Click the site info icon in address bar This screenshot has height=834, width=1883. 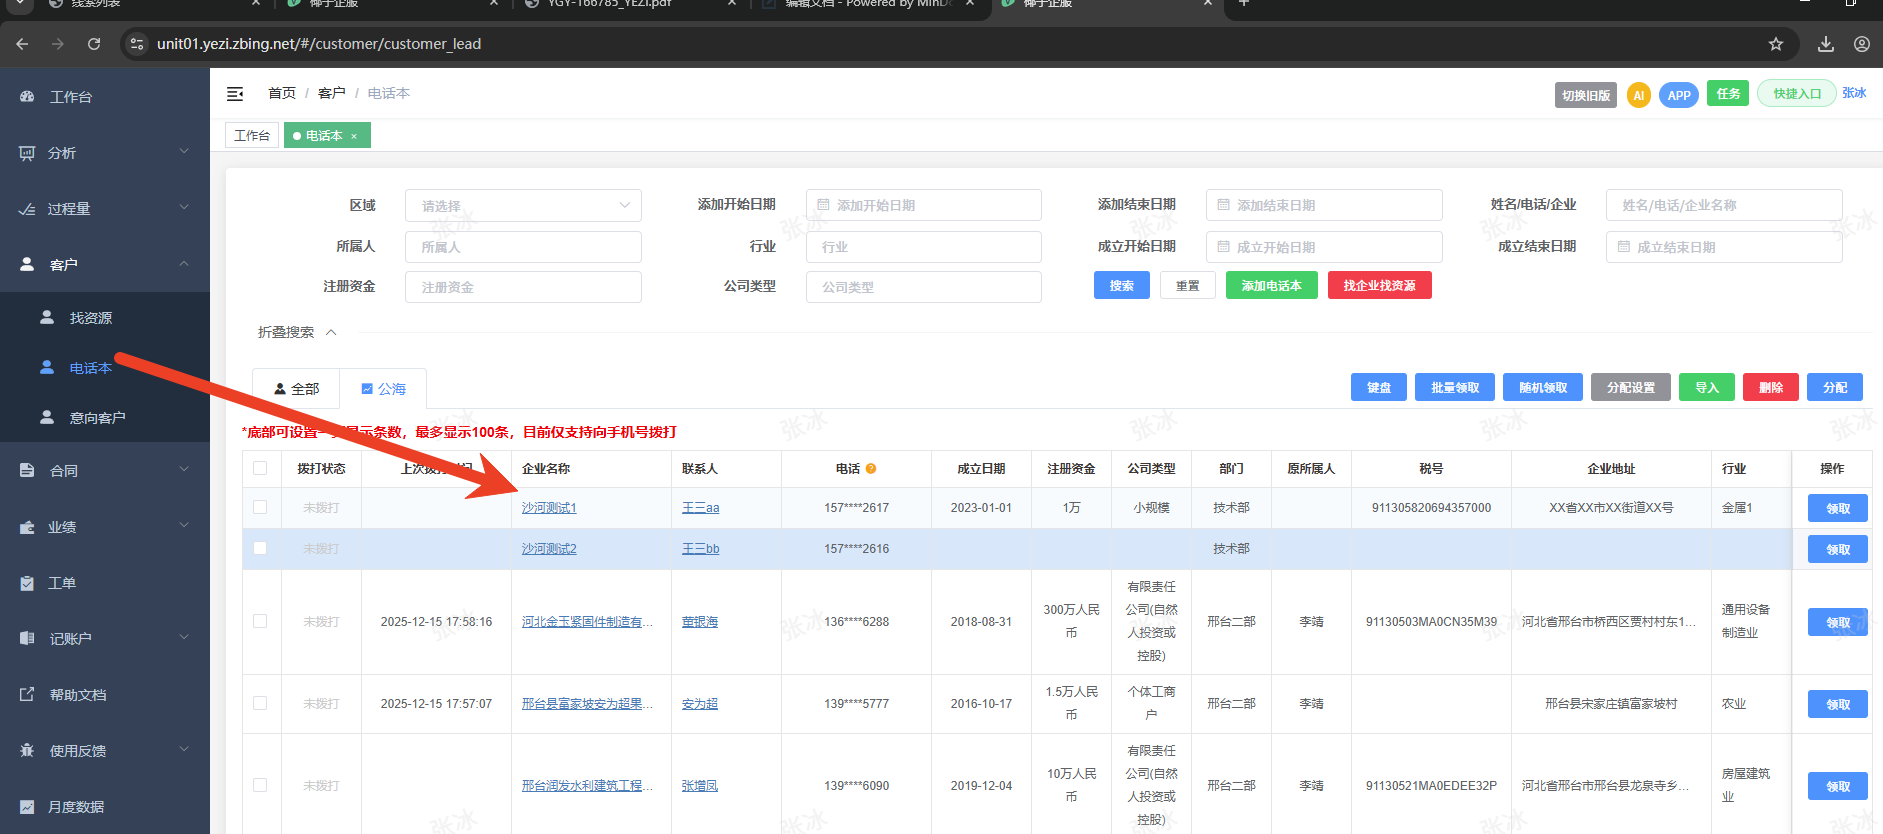point(138,44)
